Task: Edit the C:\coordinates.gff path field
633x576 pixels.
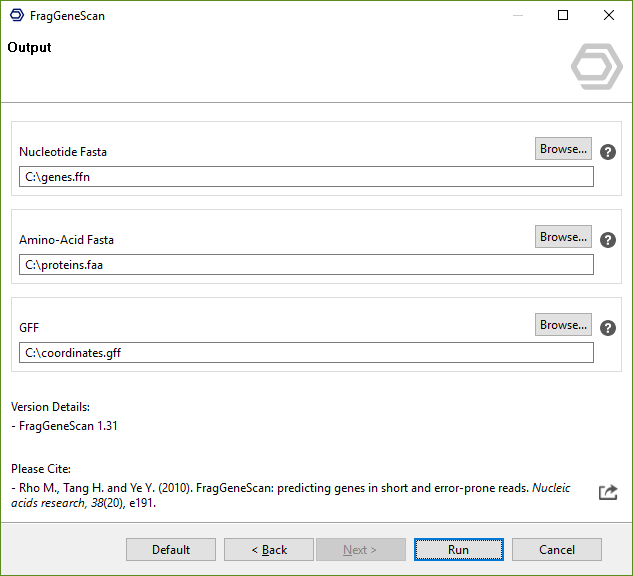Action: [x=306, y=353]
